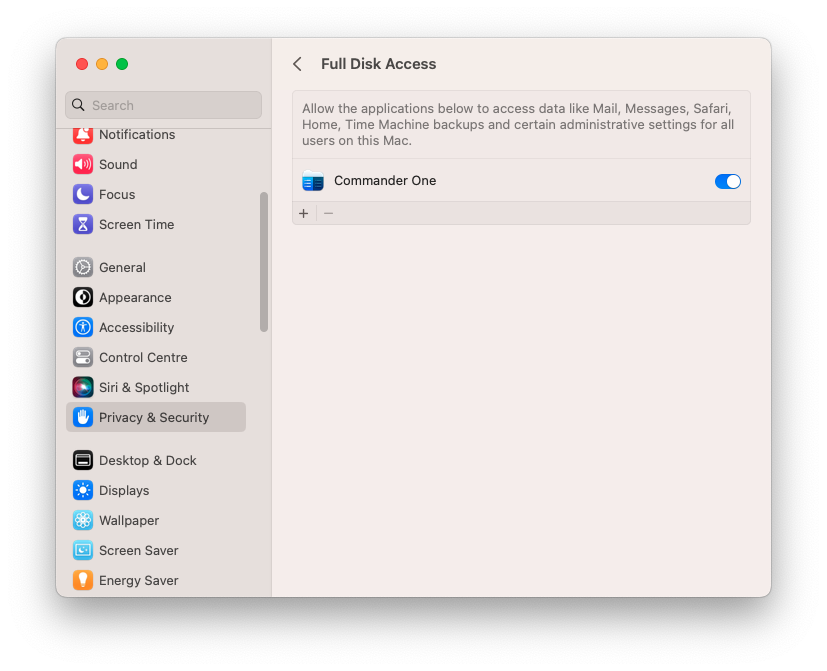This screenshot has height=671, width=827.
Task: Select the Energy Saver icon
Action: [x=83, y=580]
